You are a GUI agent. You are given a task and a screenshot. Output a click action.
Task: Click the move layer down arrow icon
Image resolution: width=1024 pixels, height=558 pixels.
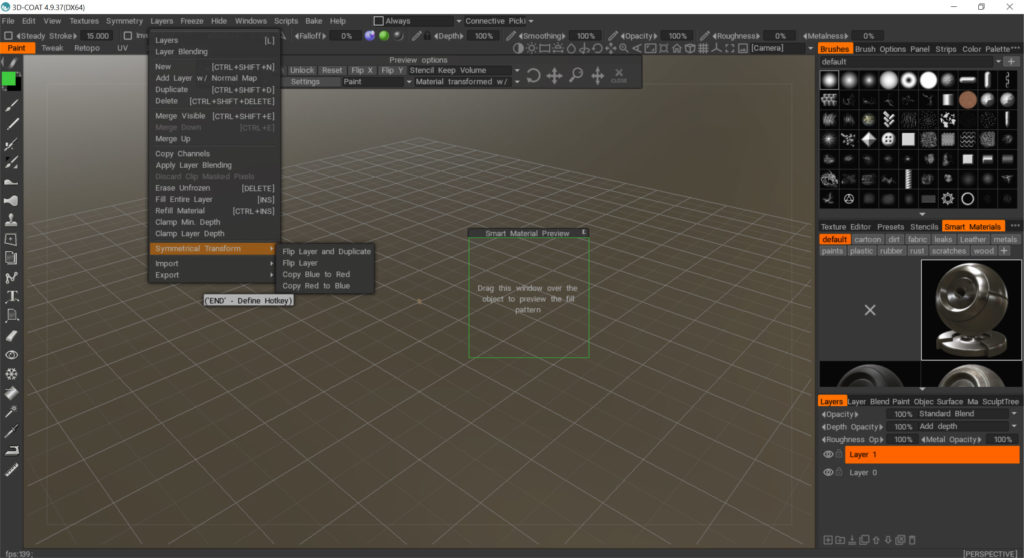pos(888,540)
